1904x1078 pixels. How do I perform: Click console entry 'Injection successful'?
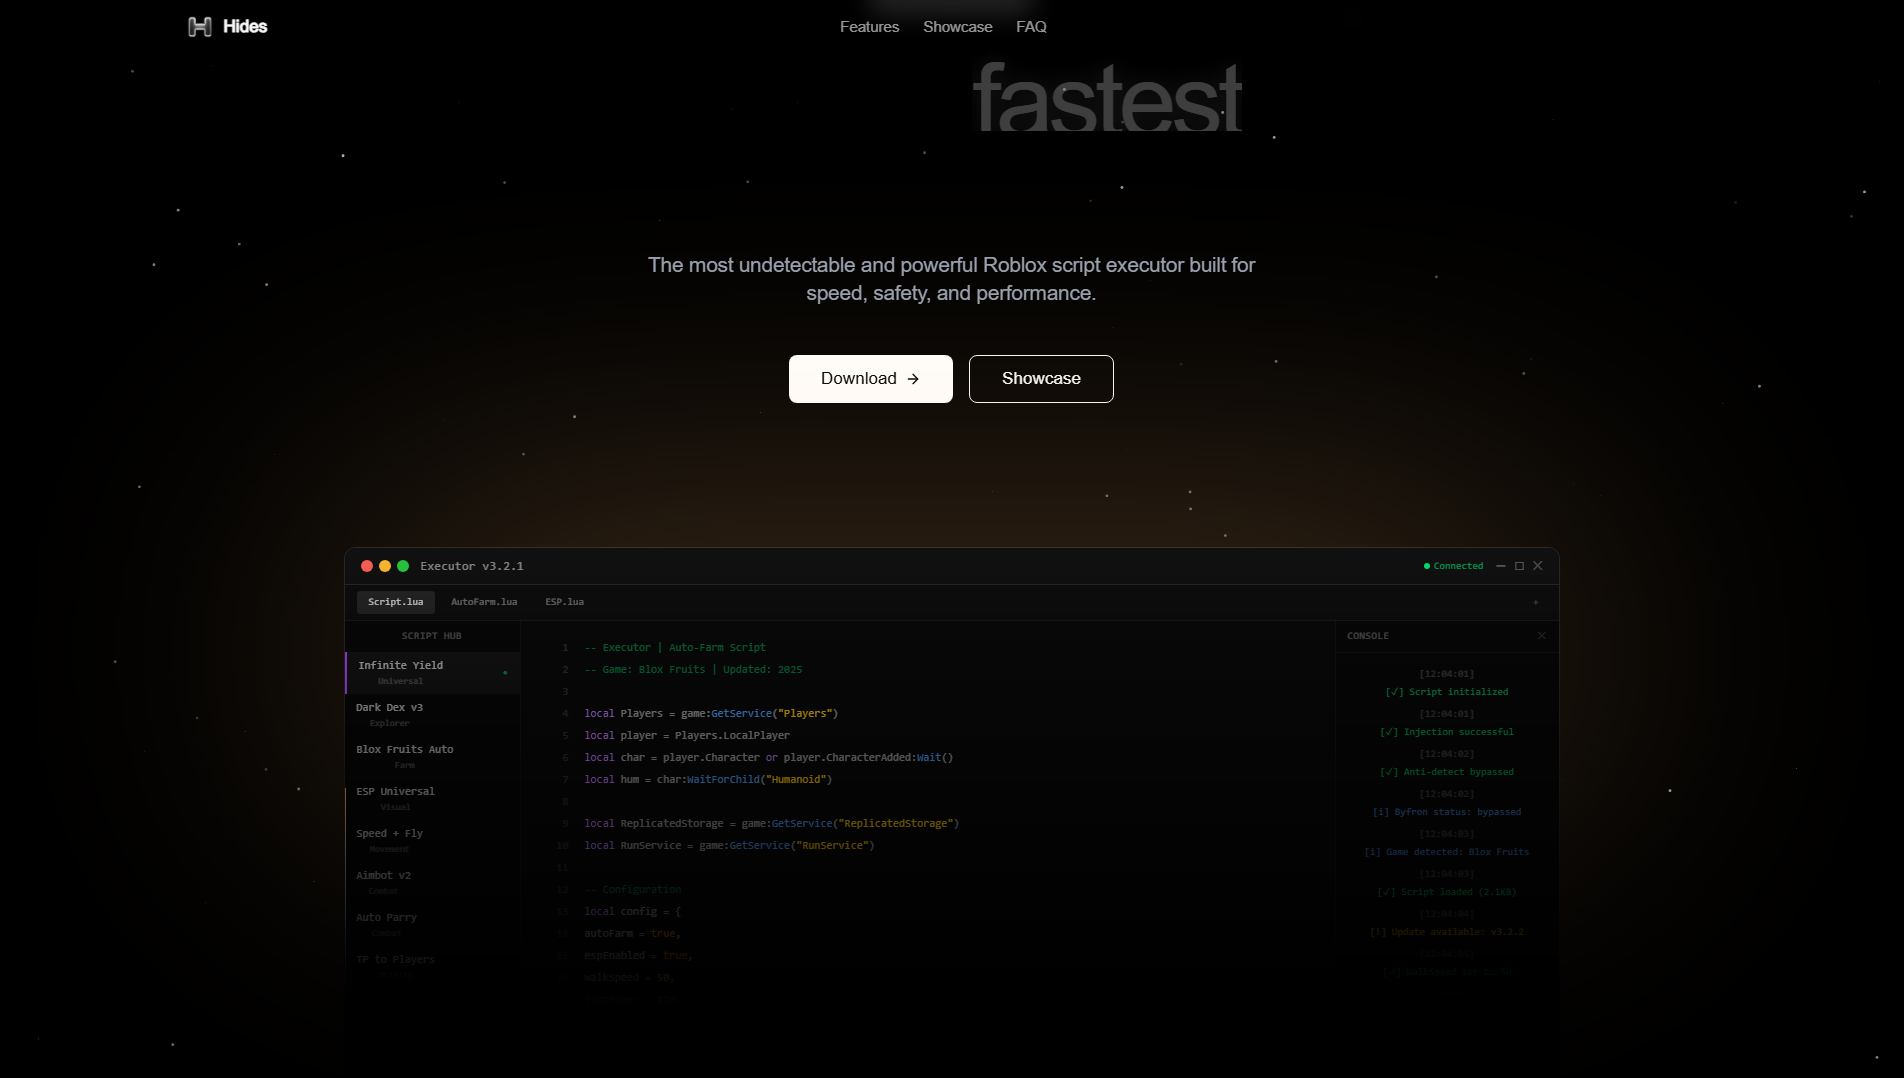tap(1446, 732)
